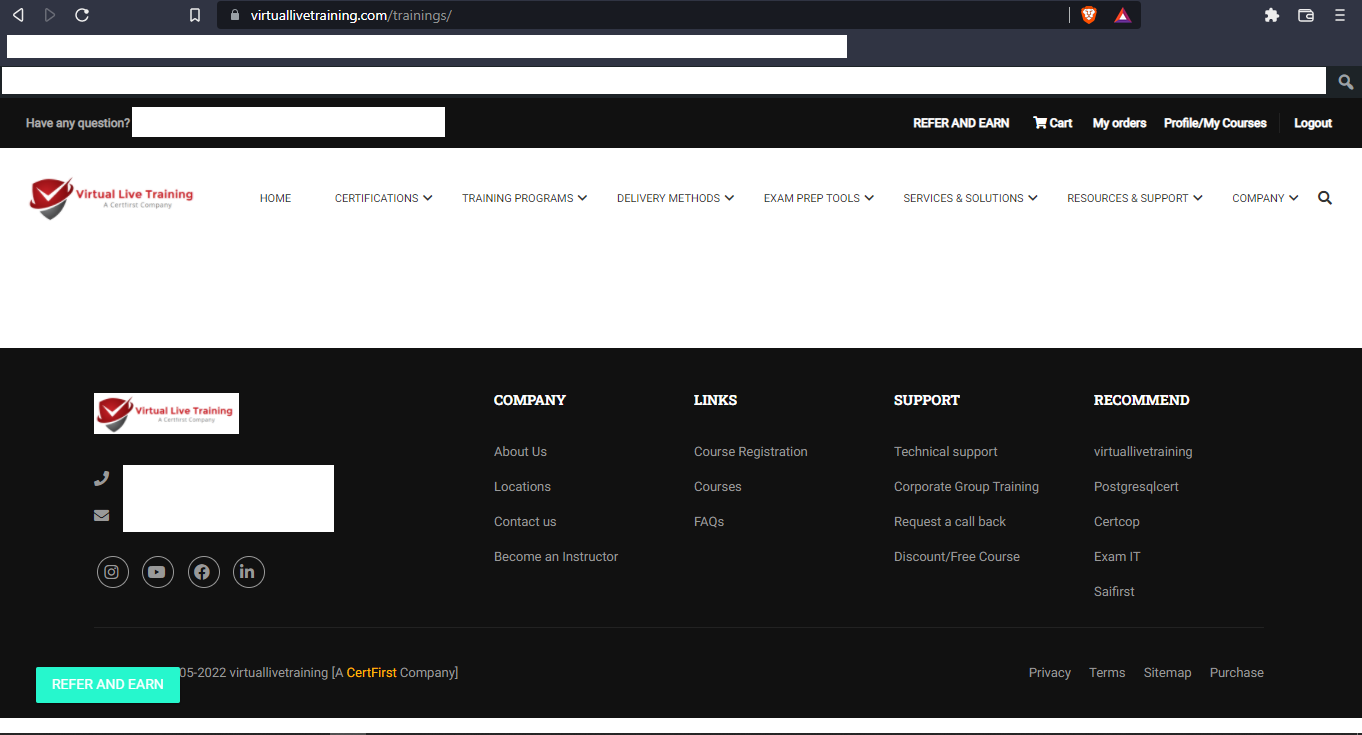1362x735 pixels.
Task: Click the phone icon in the footer
Action: click(x=101, y=479)
